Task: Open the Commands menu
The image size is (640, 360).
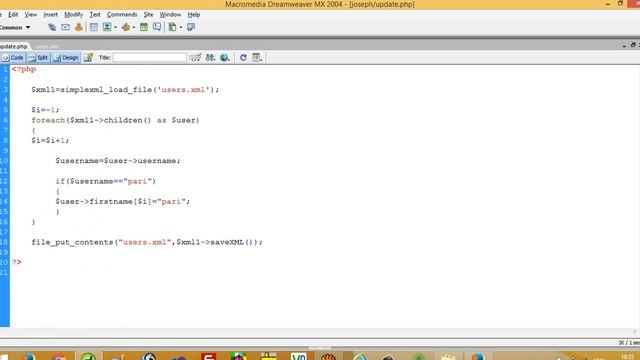Action: coord(122,14)
